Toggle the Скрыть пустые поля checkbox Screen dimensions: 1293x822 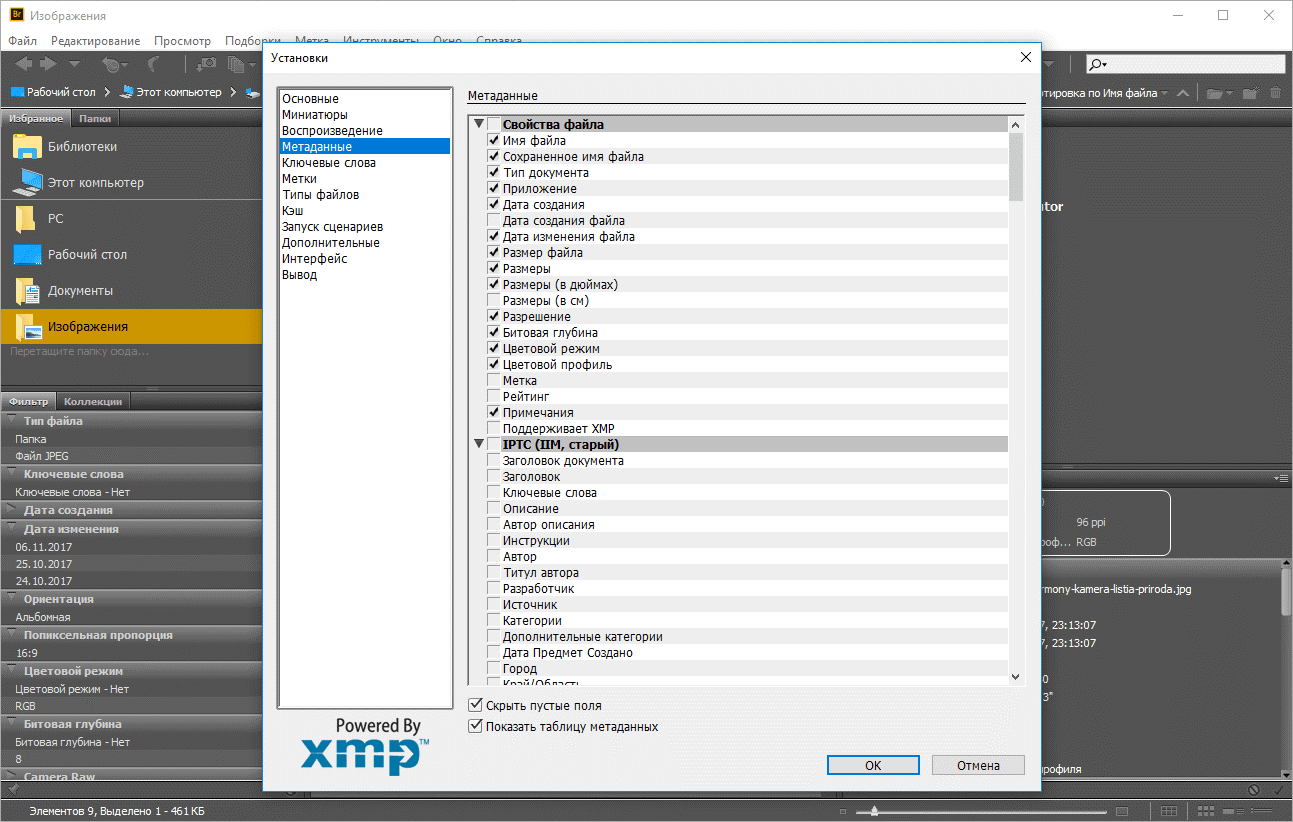coord(476,706)
